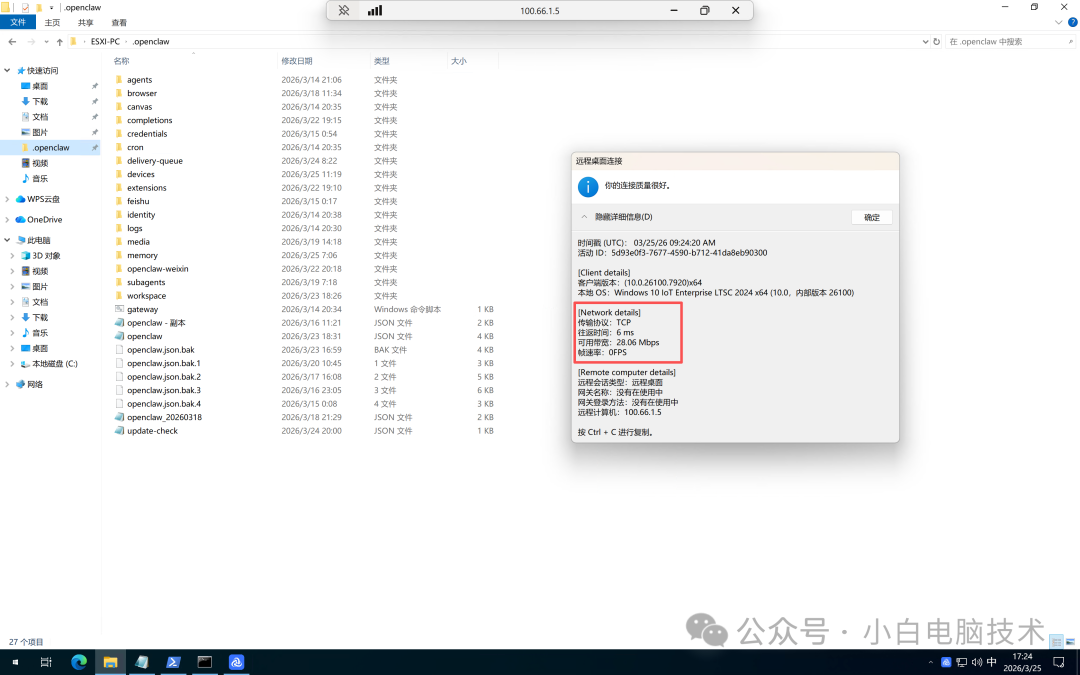Screen dimensions: 1080x675
Task: Open the terminal window taskbar icon
Action: pos(205,662)
